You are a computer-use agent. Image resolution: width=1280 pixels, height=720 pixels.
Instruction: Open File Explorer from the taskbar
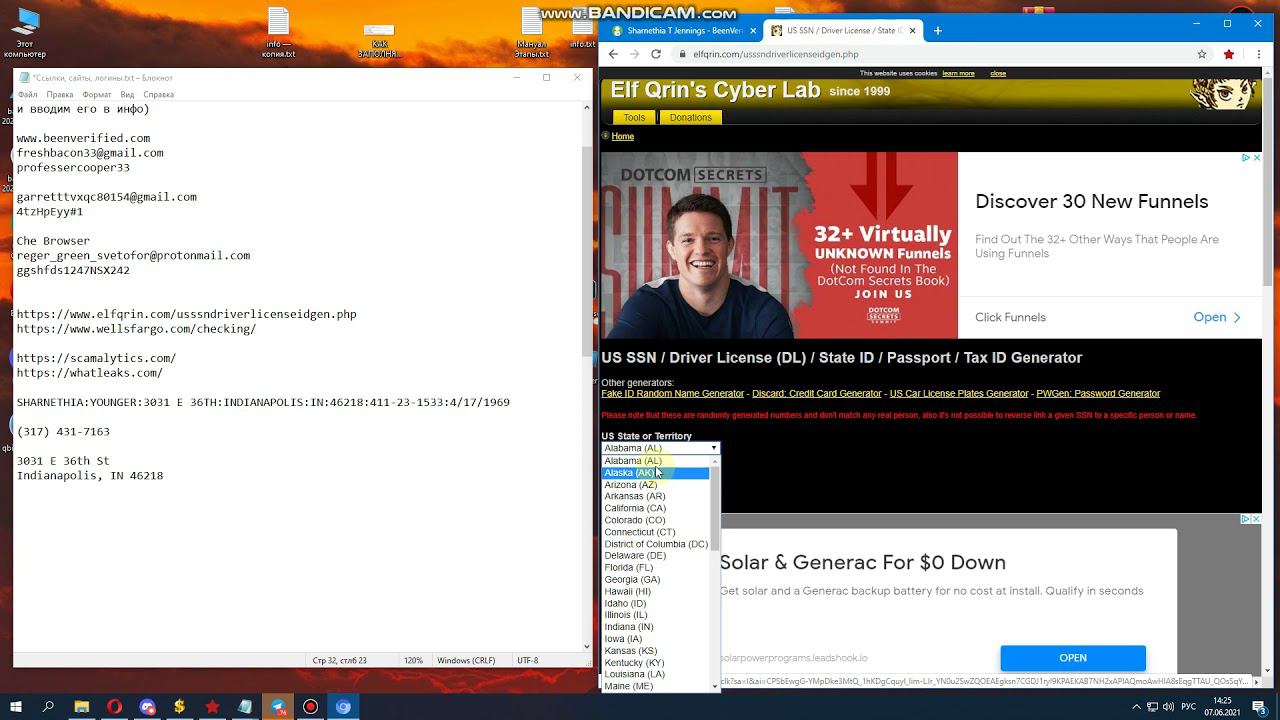pyautogui.click(x=82, y=706)
